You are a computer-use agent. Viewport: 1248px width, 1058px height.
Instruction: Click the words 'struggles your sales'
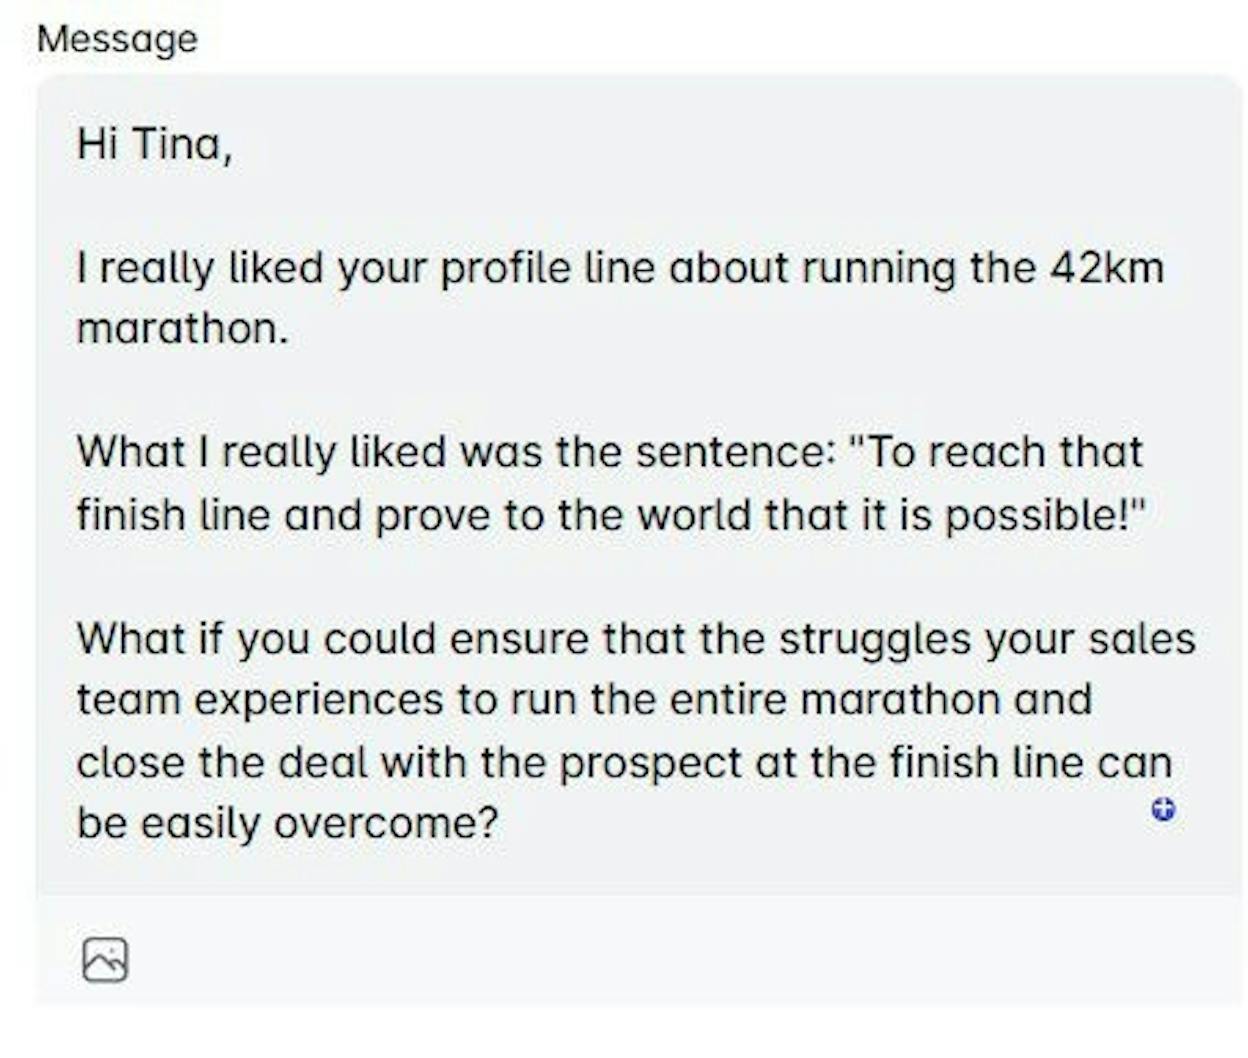[x=987, y=639]
